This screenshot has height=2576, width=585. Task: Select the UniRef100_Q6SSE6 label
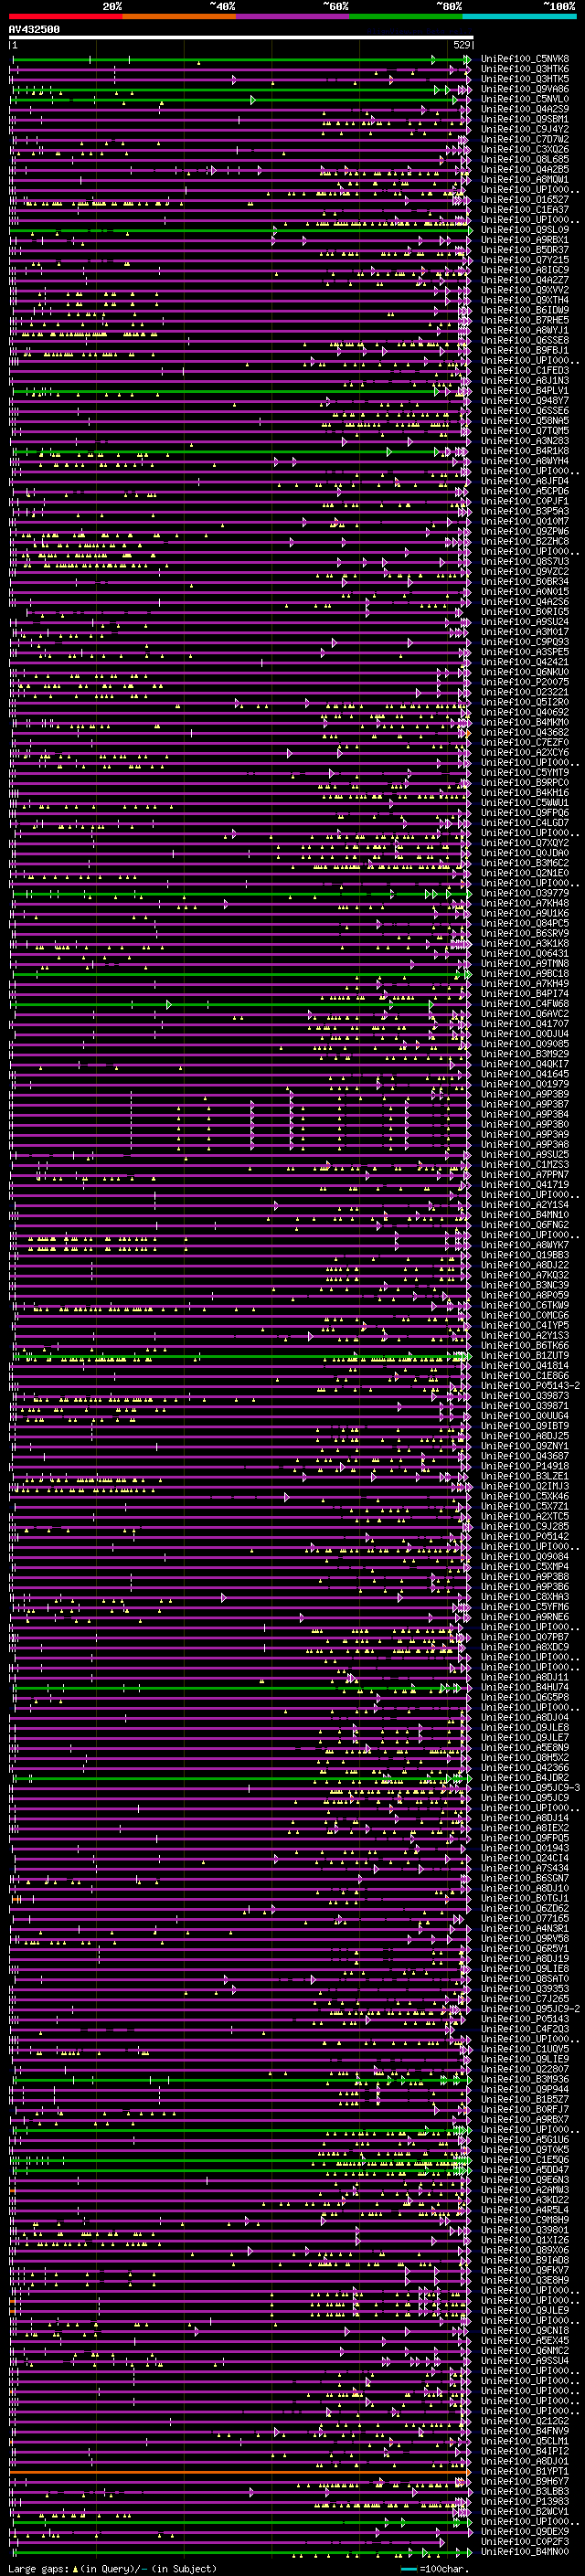pyautogui.click(x=525, y=411)
